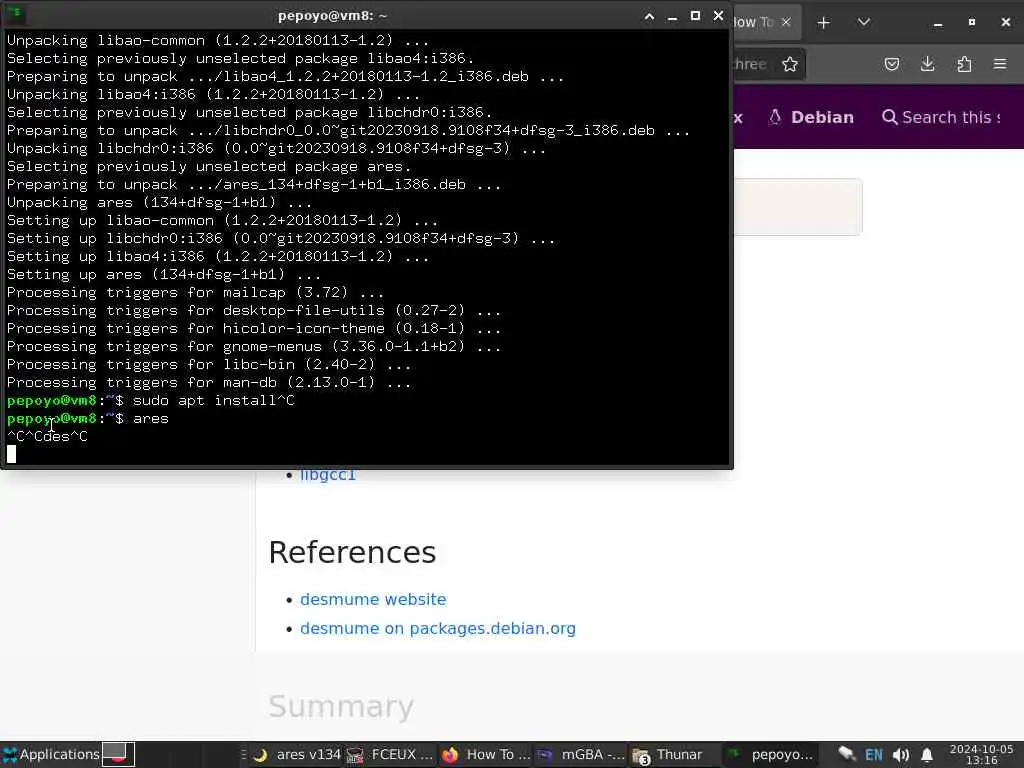Minimize the Firefox window
Viewport: 1024px width, 768px height.
[x=938, y=23]
